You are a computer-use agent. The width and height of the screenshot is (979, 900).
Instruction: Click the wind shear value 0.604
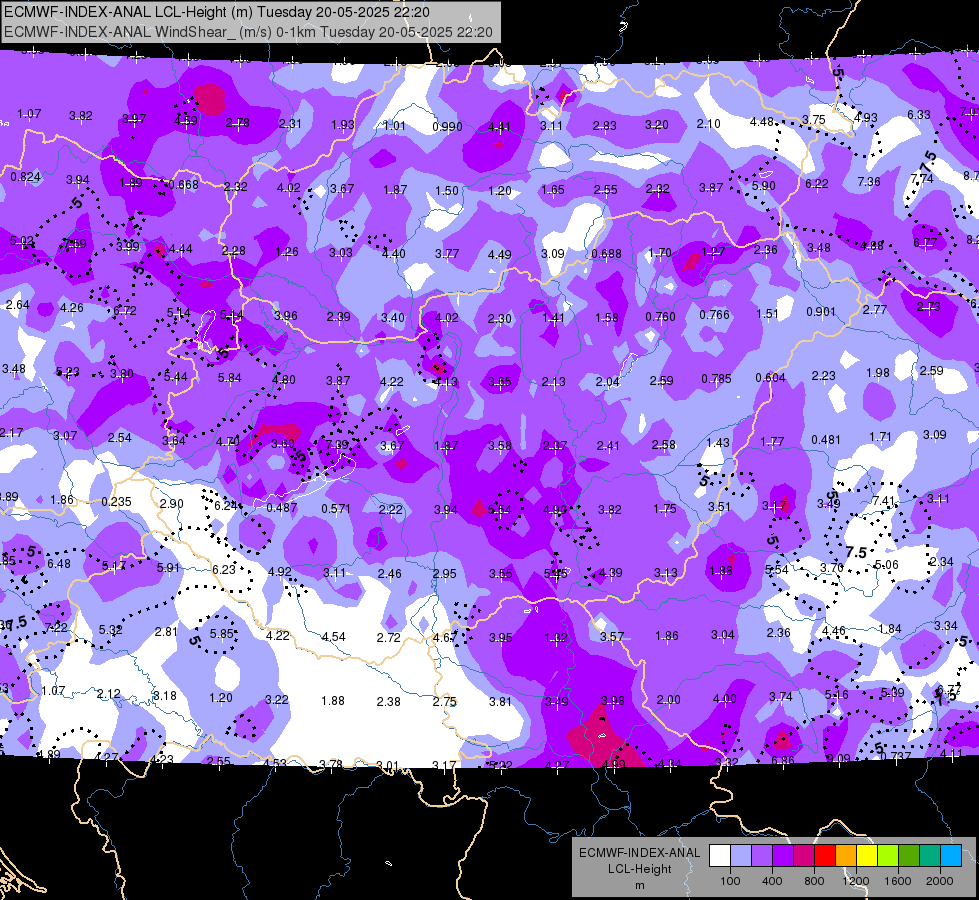(770, 377)
